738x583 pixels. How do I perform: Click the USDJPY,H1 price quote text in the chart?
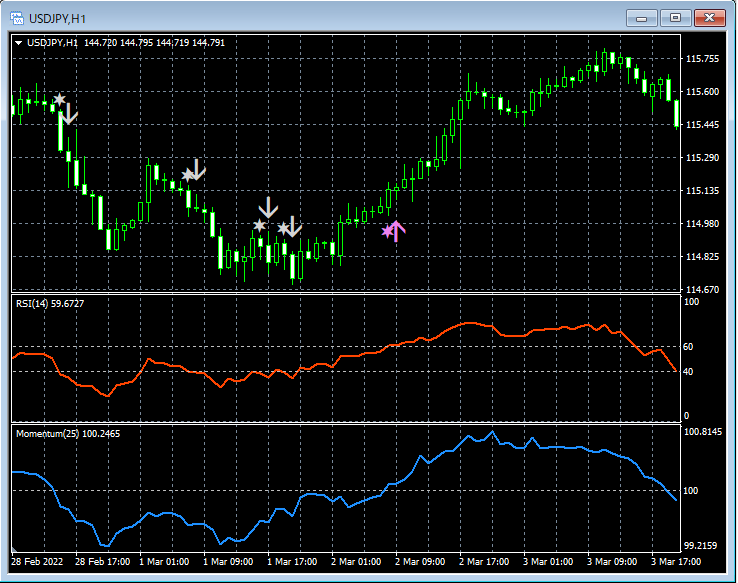point(125,43)
